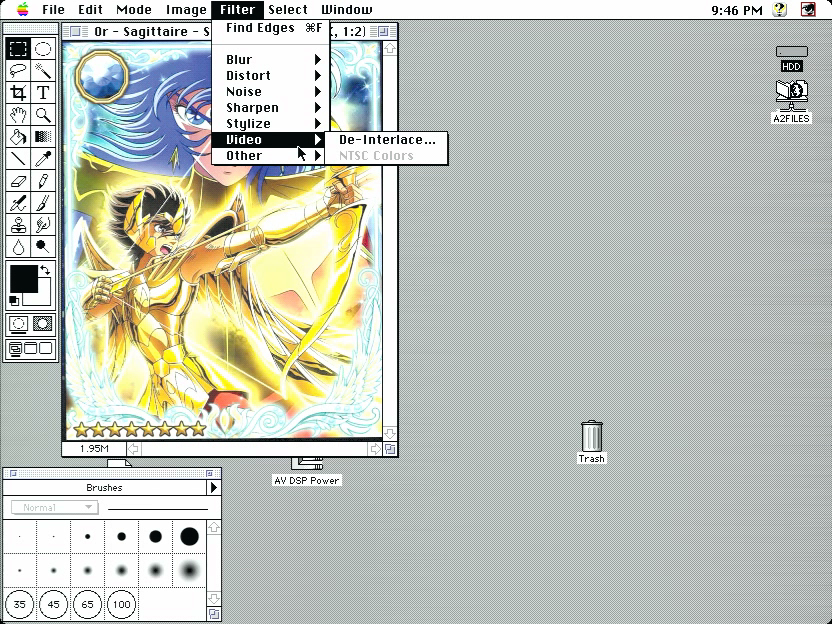
Task: Keep the Video submenu highlighted
Action: point(271,140)
